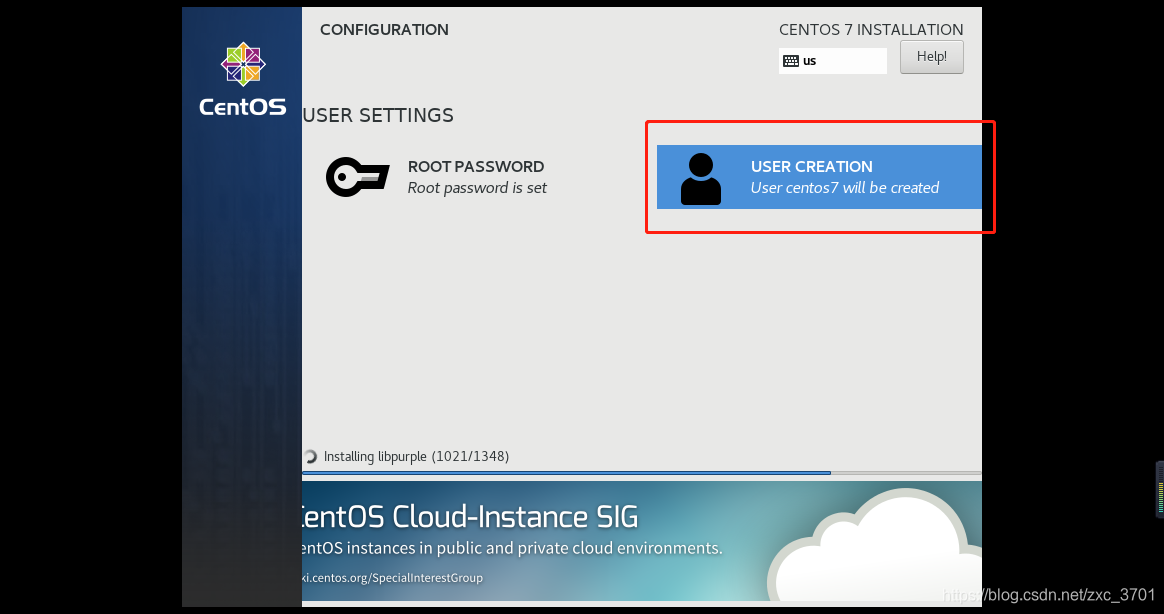The height and width of the screenshot is (614, 1164).
Task: Click the 'Installing libpurple (1021/1348)' status text
Action: click(x=416, y=457)
